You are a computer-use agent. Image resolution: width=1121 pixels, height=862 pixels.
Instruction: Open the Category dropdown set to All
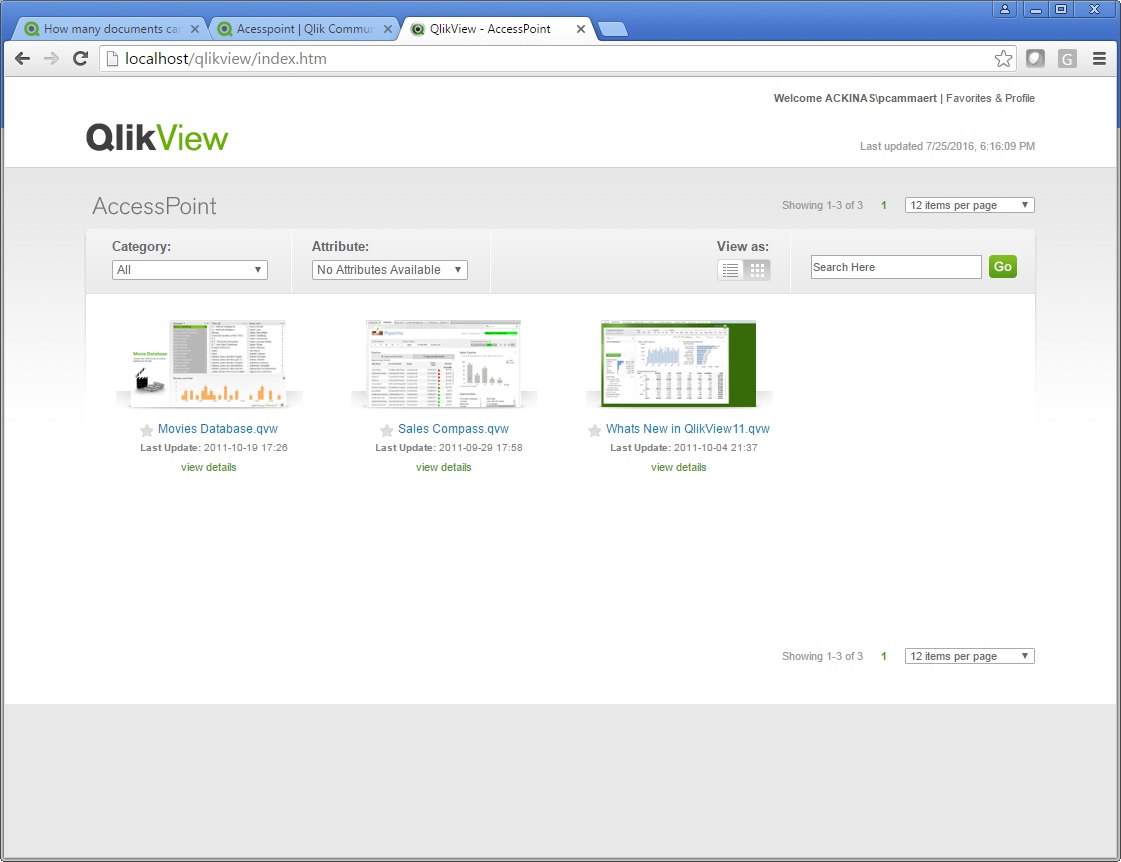coord(189,269)
